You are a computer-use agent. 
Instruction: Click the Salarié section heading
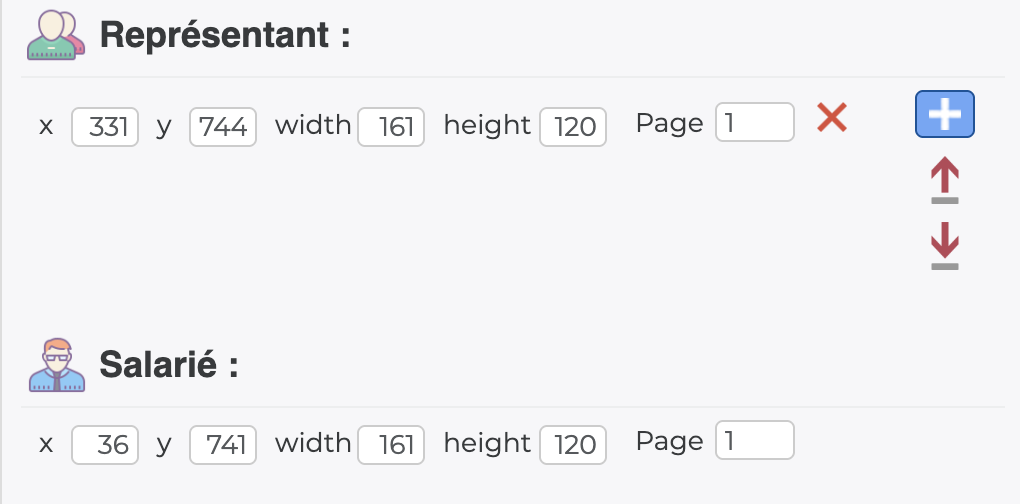[169, 364]
